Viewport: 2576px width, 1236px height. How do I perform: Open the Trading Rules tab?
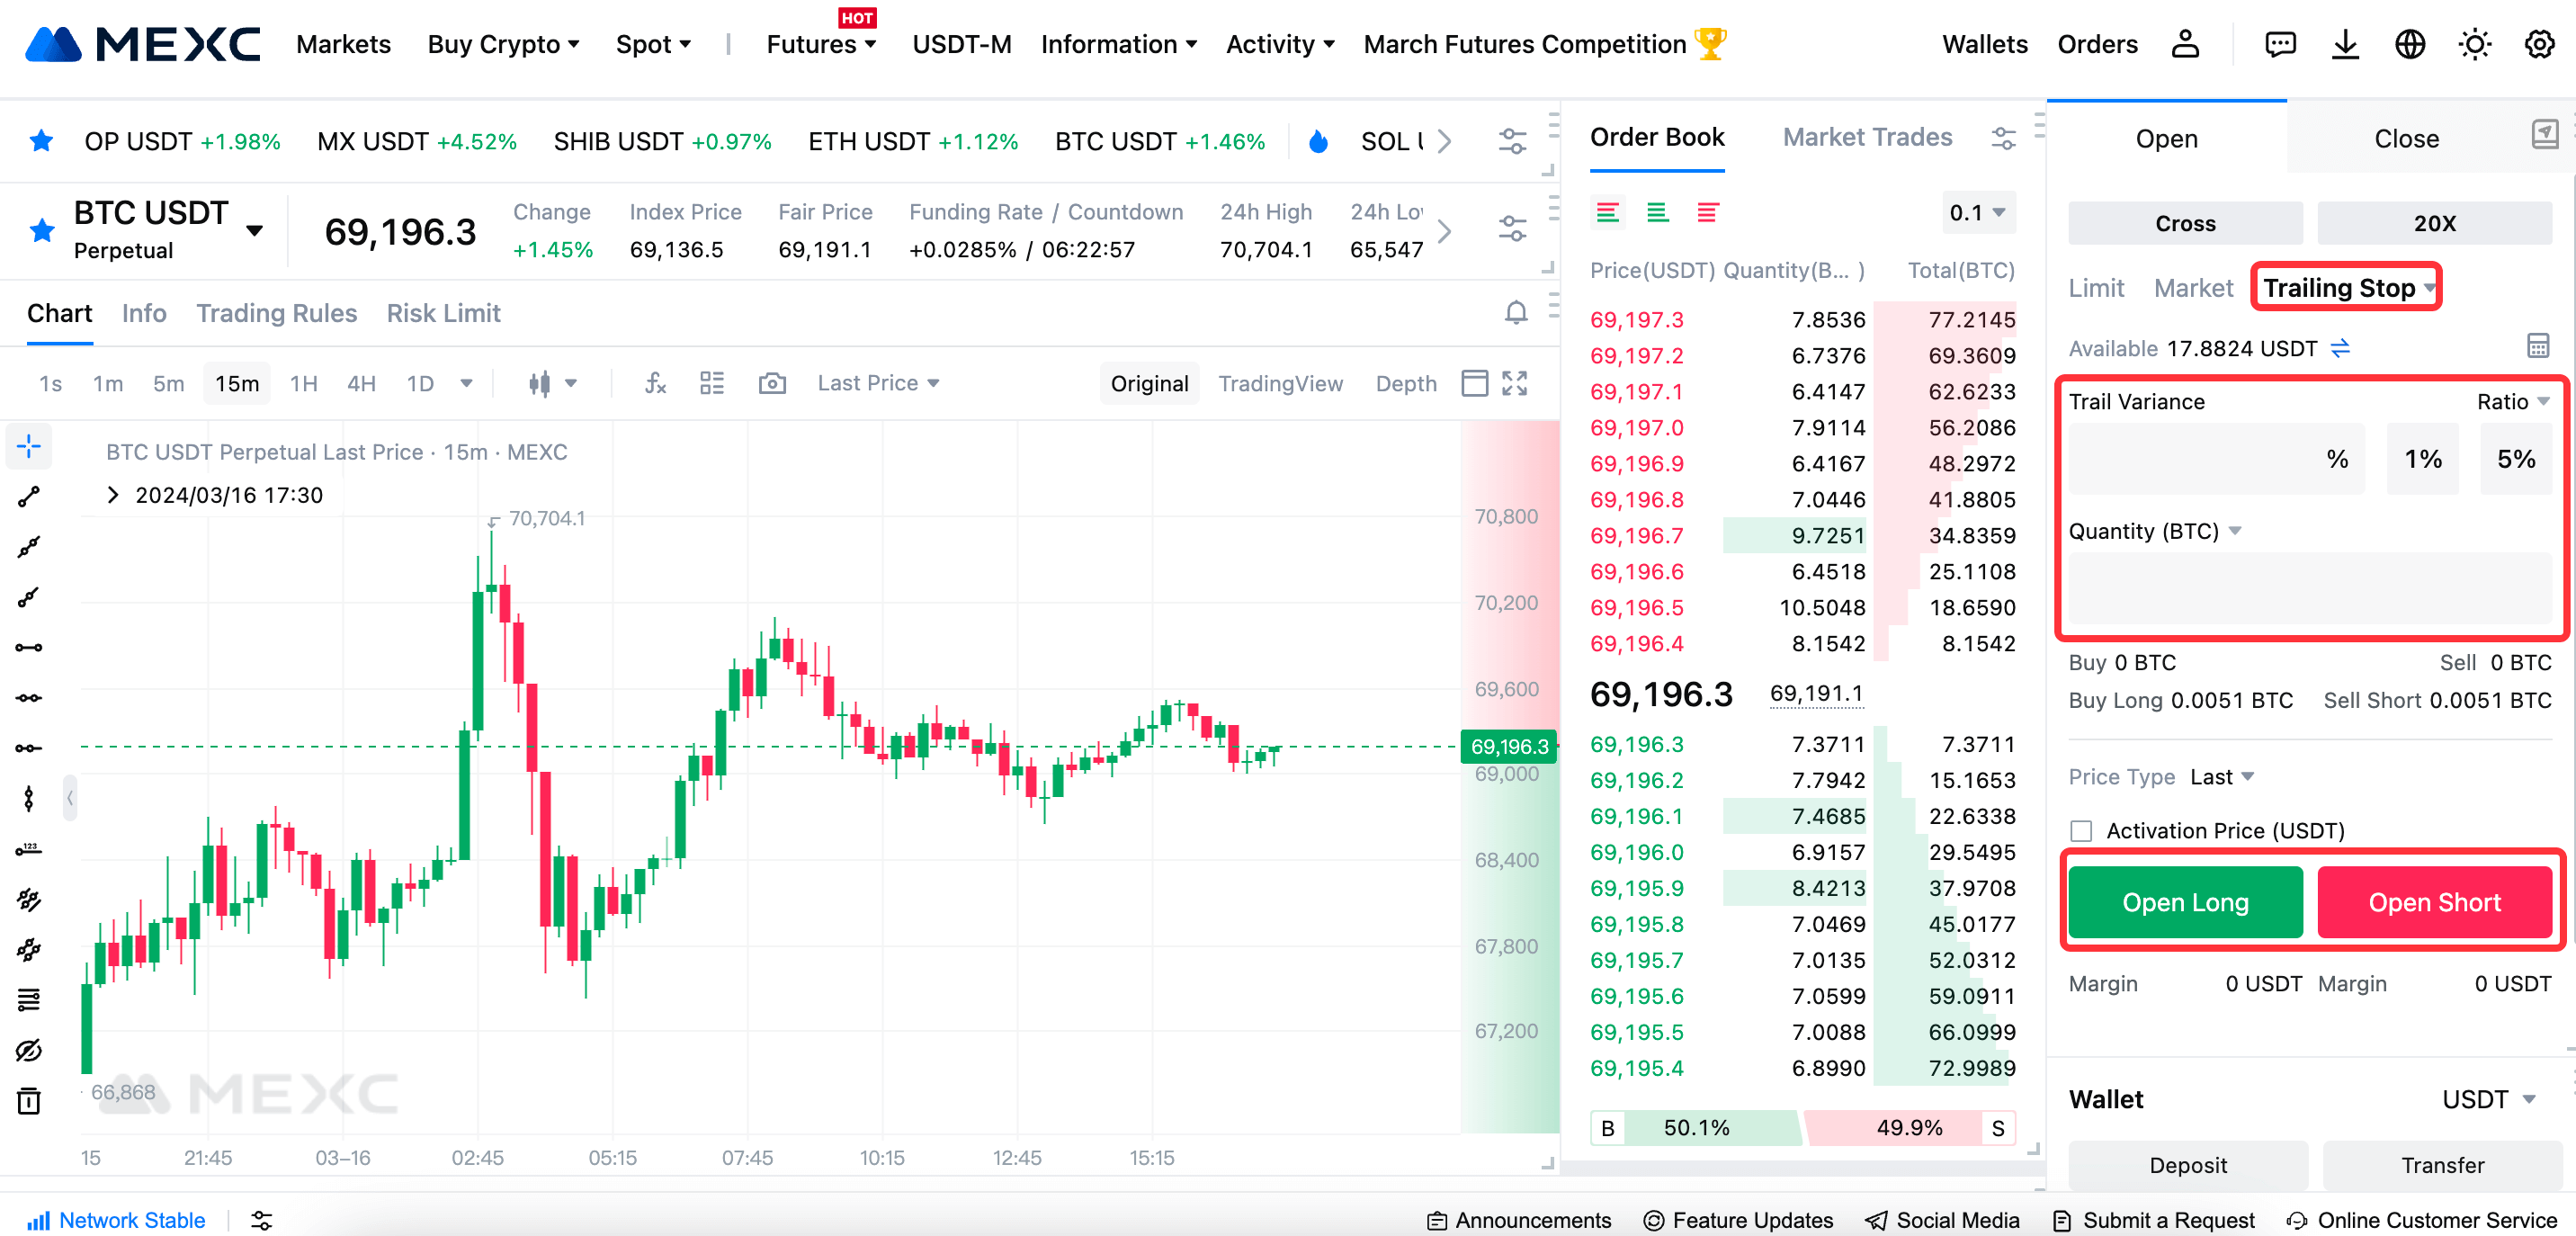click(276, 313)
